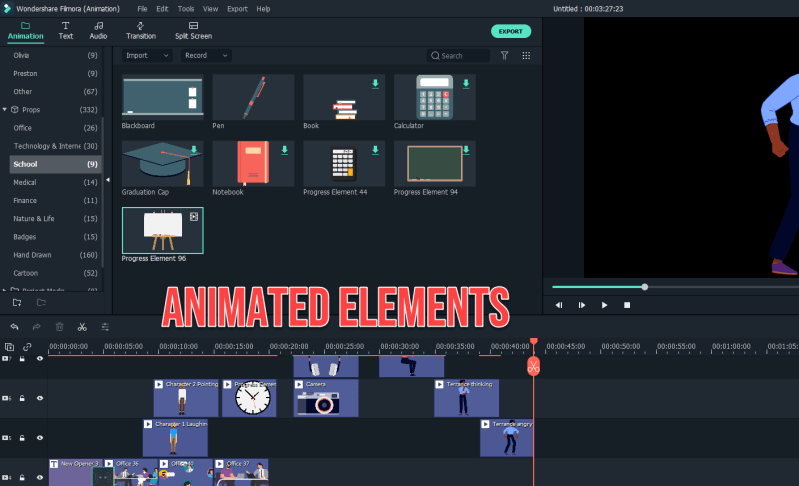This screenshot has width=799, height=486.
Task: Open the Import dropdown
Action: (146, 56)
